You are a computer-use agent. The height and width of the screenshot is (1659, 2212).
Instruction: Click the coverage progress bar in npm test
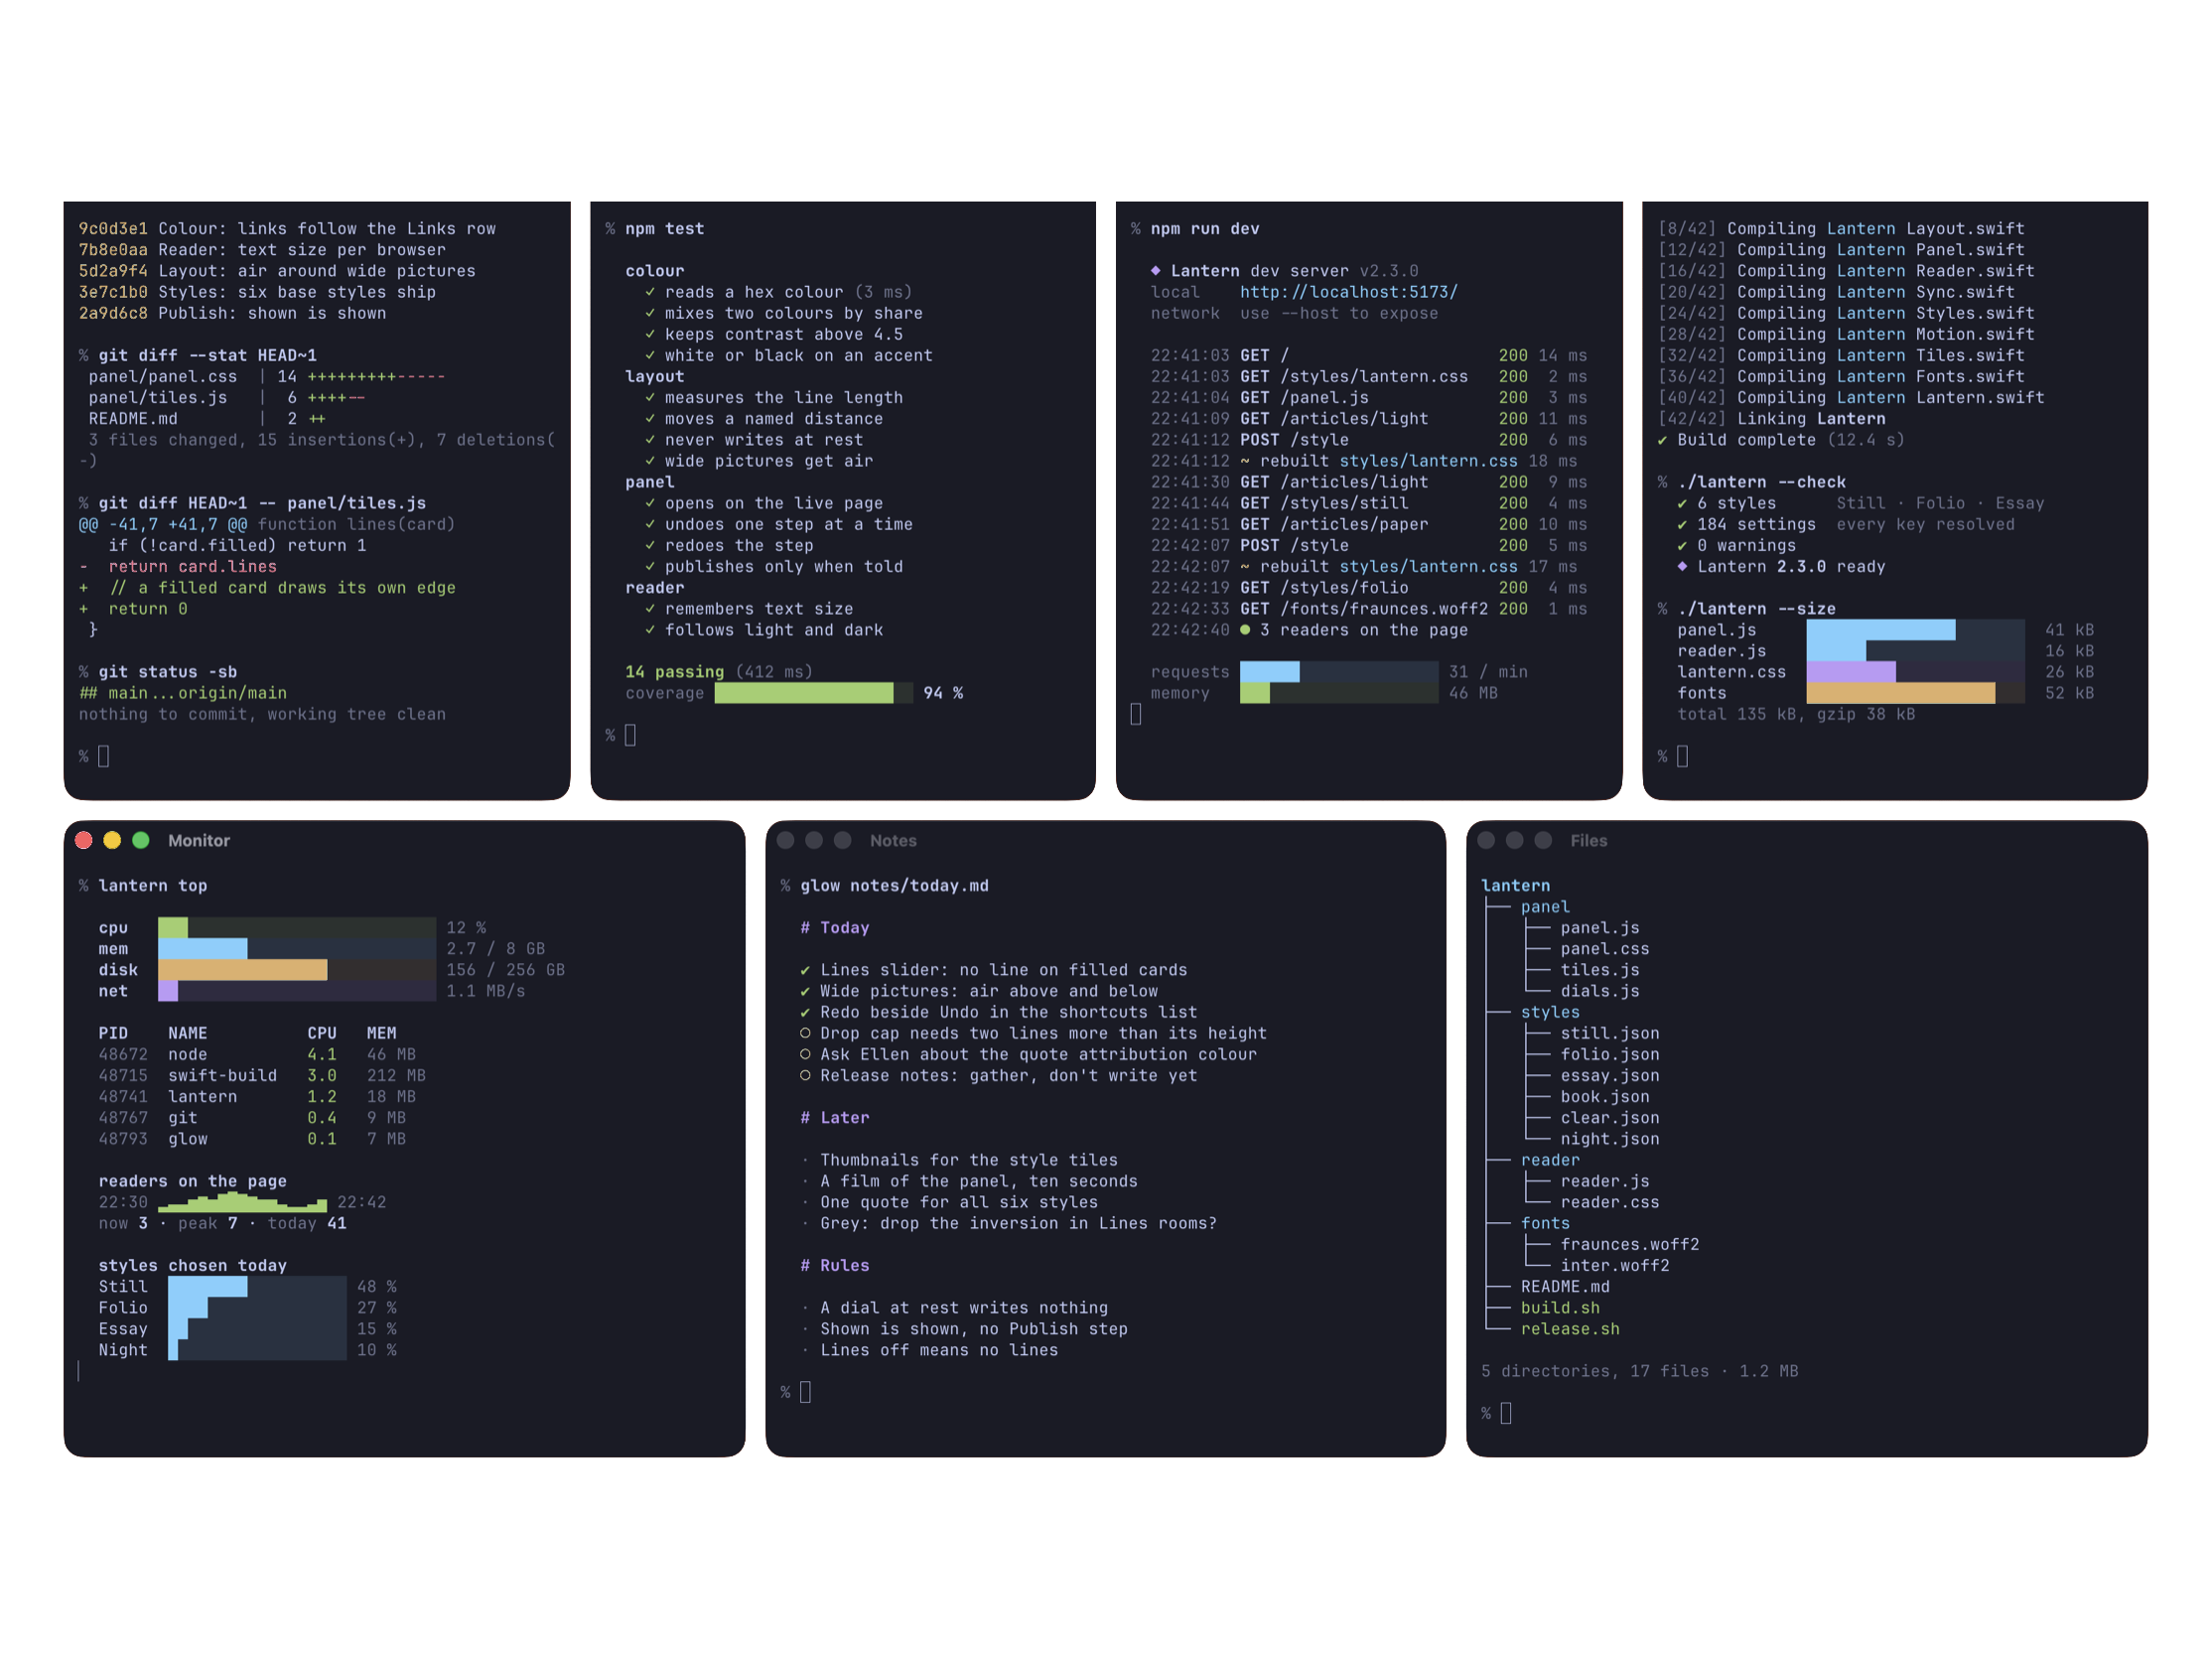point(813,693)
